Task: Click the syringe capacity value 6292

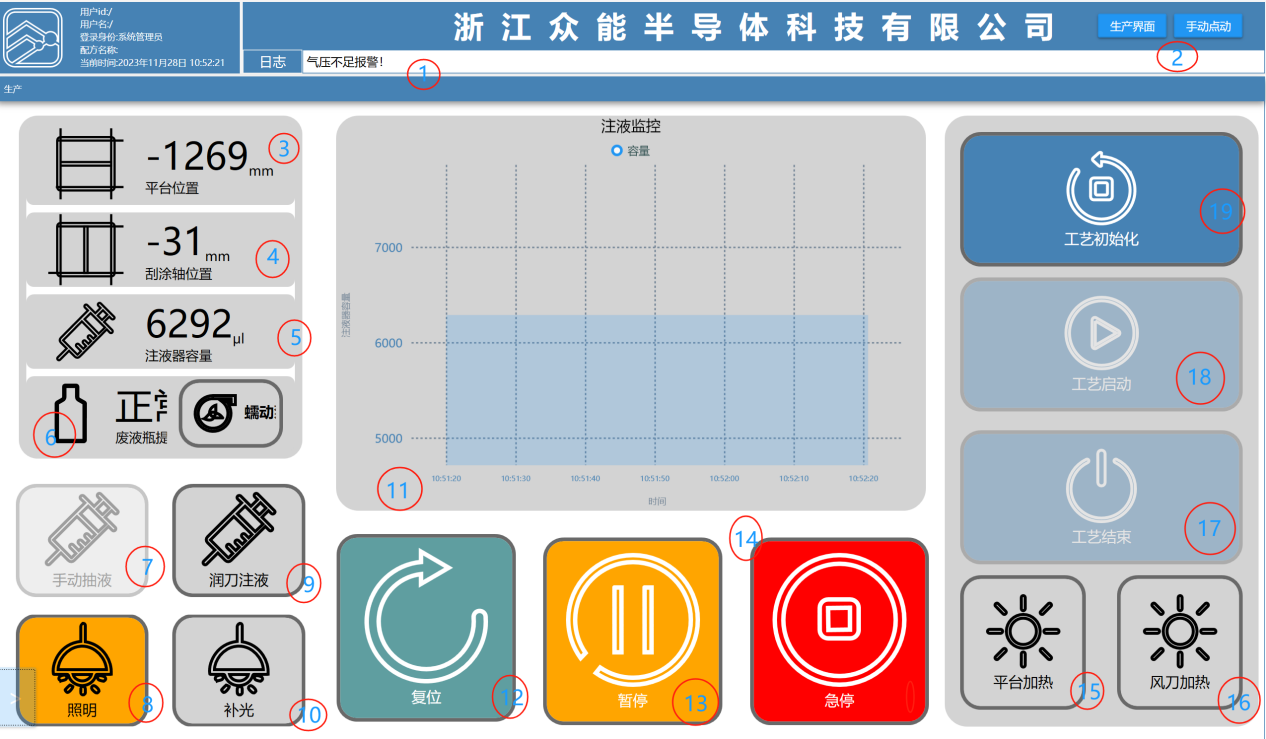Action: 189,325
